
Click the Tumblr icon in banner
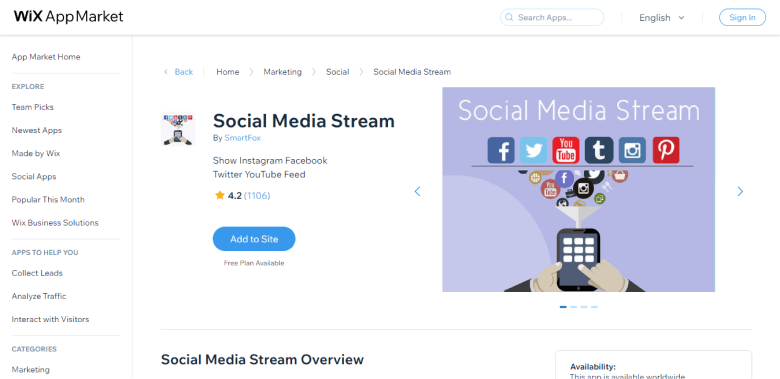coord(599,150)
